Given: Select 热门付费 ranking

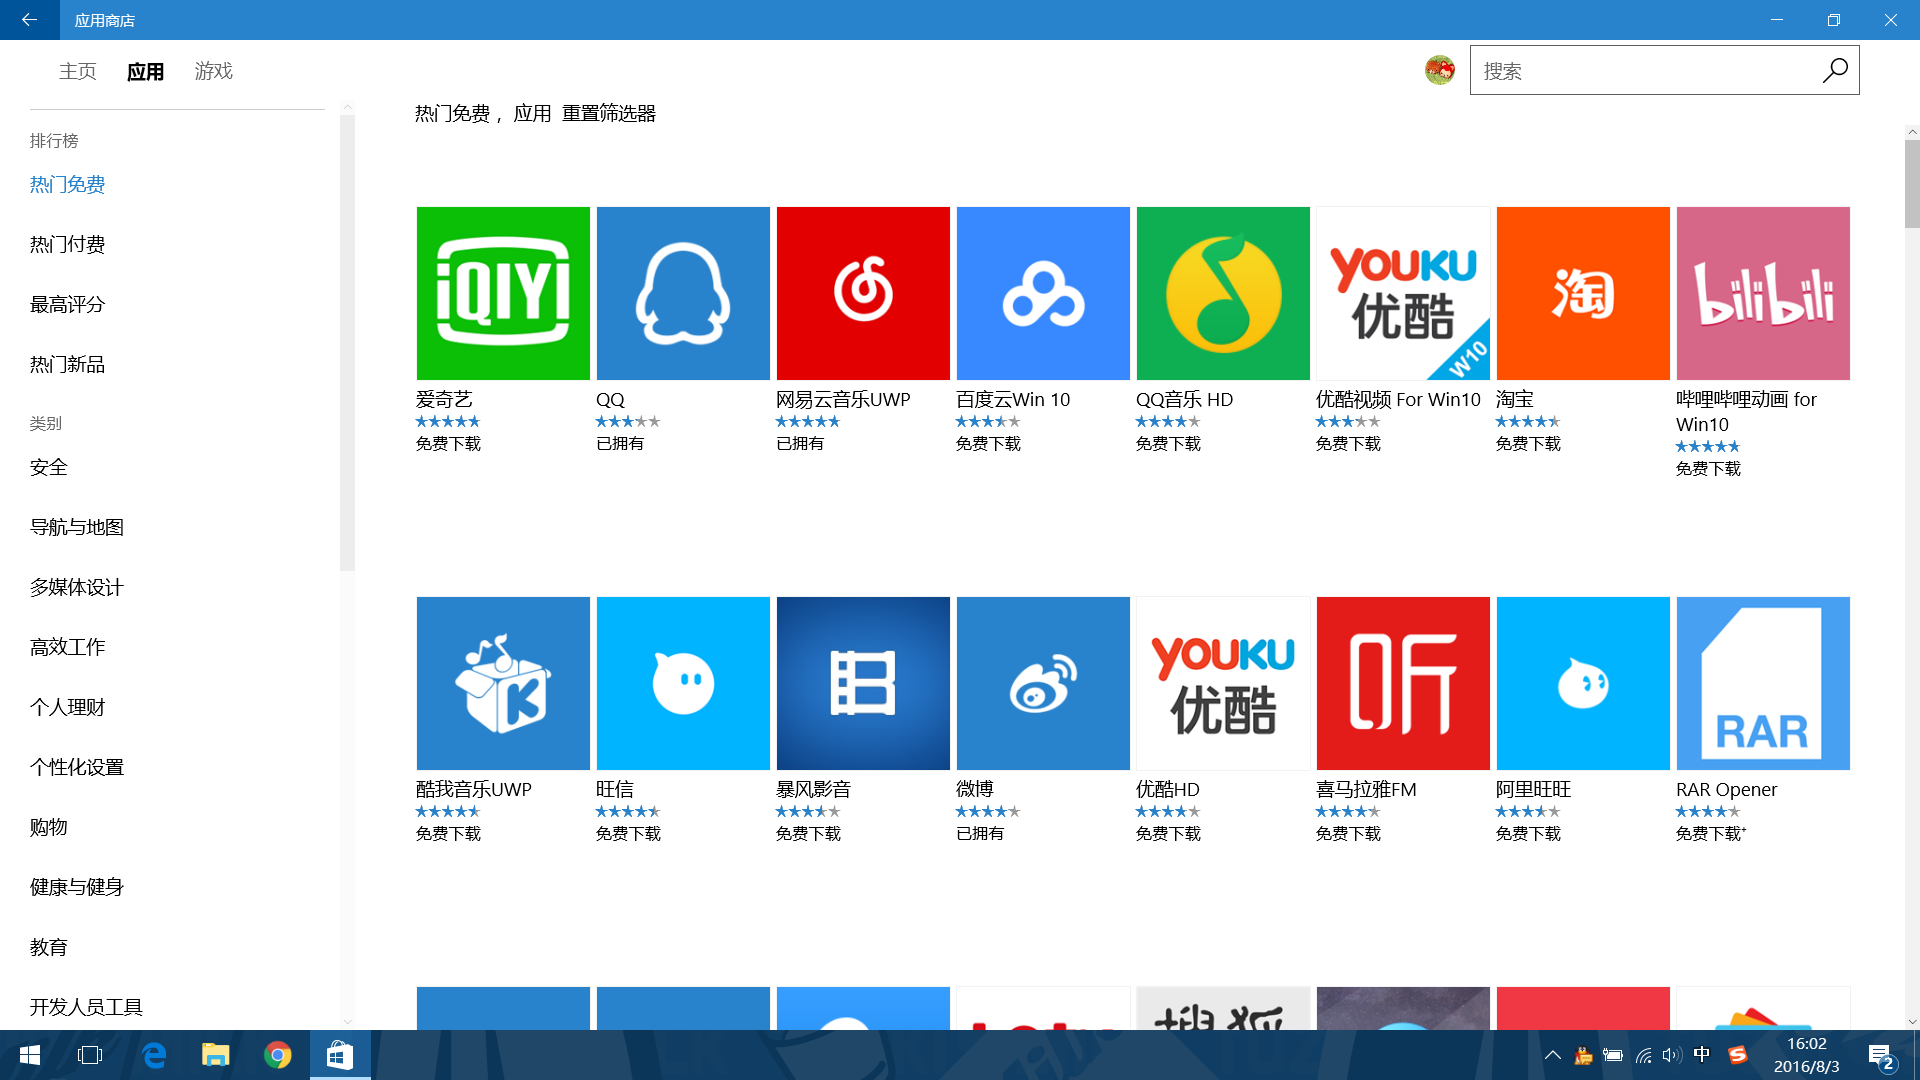Looking at the screenshot, I should [x=68, y=244].
